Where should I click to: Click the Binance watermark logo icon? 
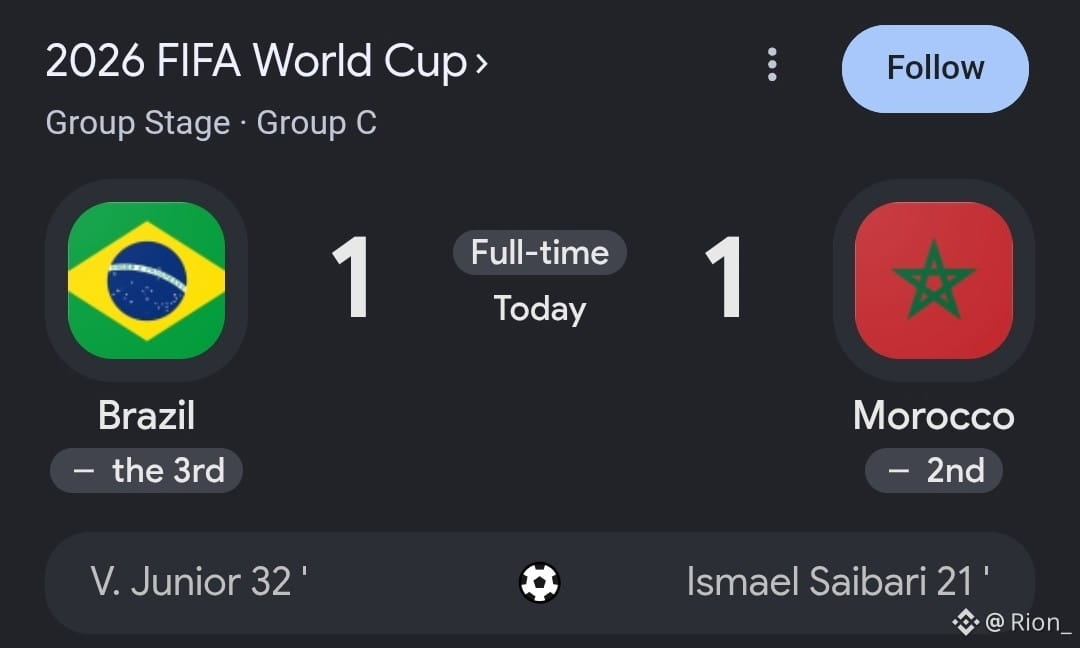[x=966, y=622]
